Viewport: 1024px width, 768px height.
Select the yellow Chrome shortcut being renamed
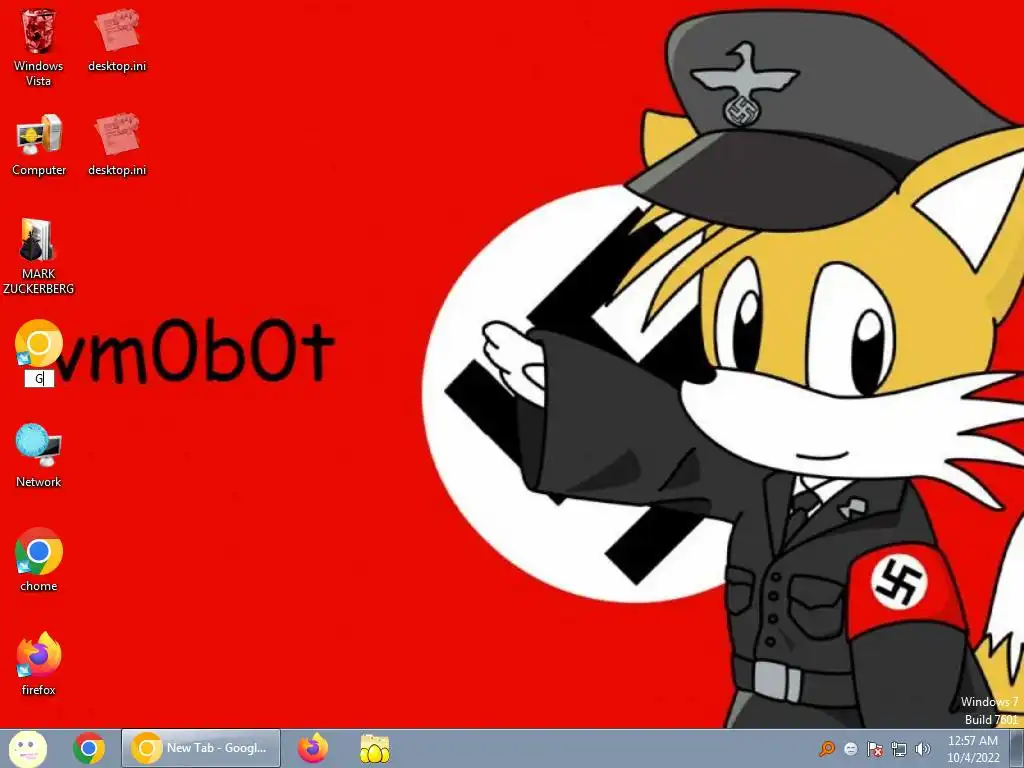(38, 344)
